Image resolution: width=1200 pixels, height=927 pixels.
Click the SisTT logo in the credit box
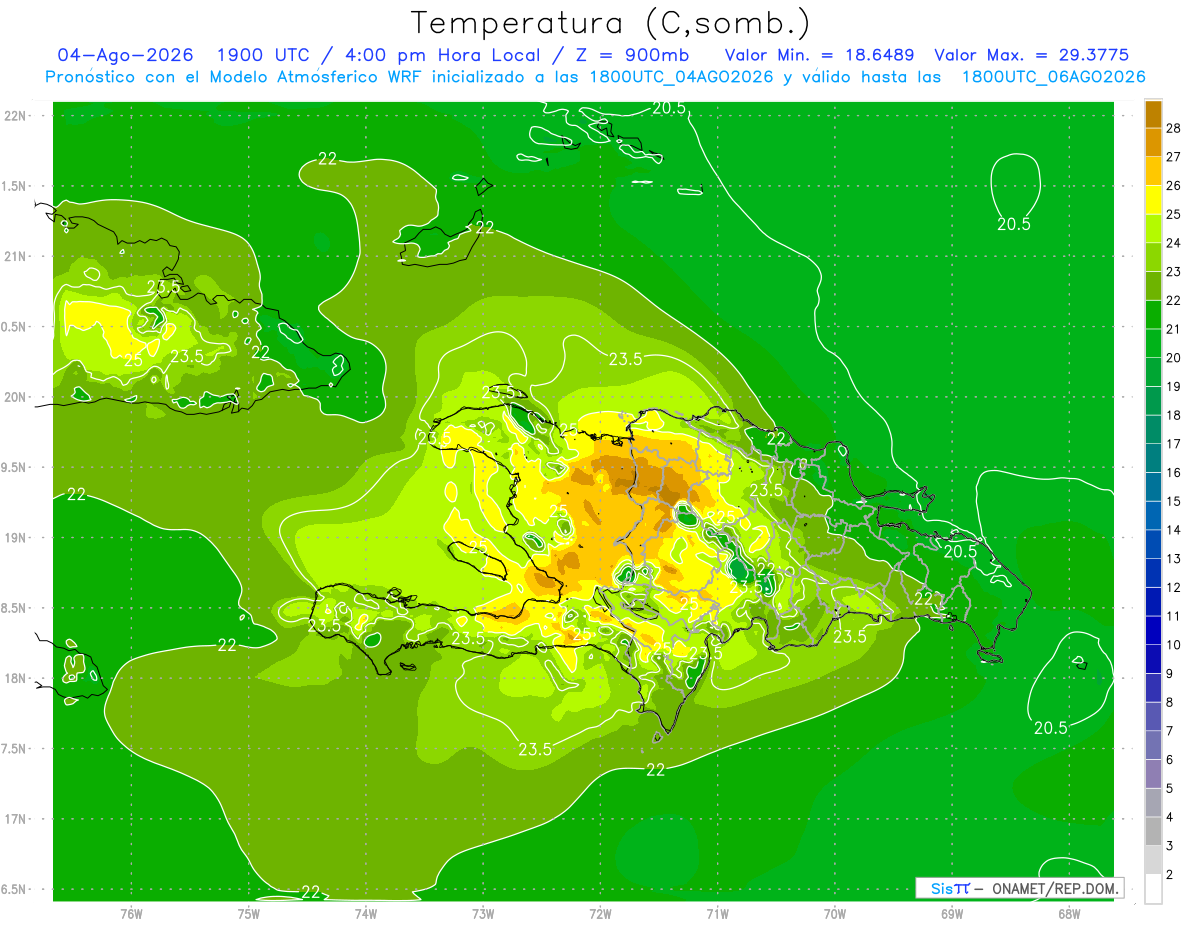tap(950, 888)
